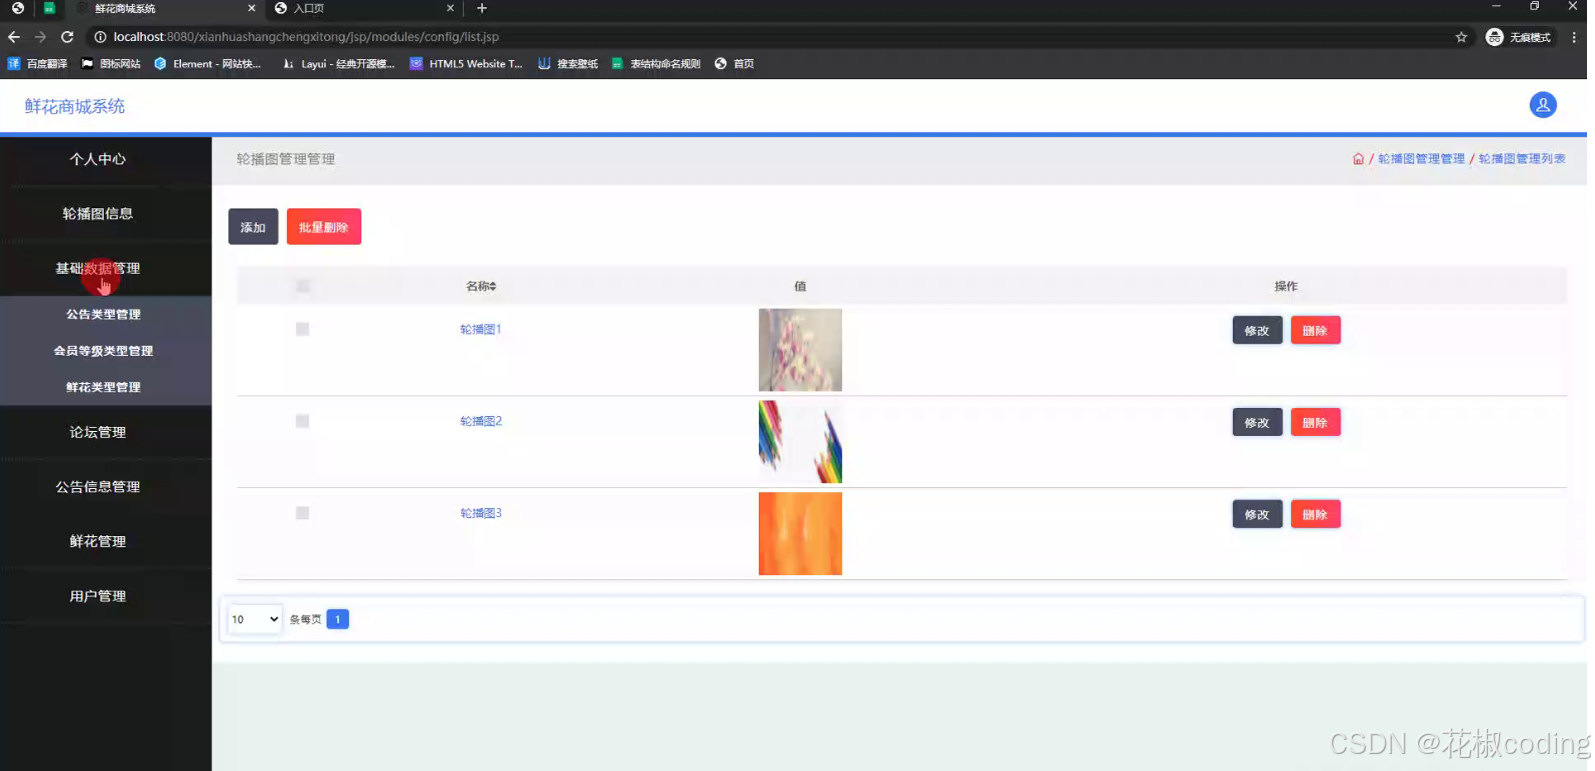This screenshot has height=771, width=1595.
Task: Click the 批量删除 button
Action: click(x=324, y=227)
